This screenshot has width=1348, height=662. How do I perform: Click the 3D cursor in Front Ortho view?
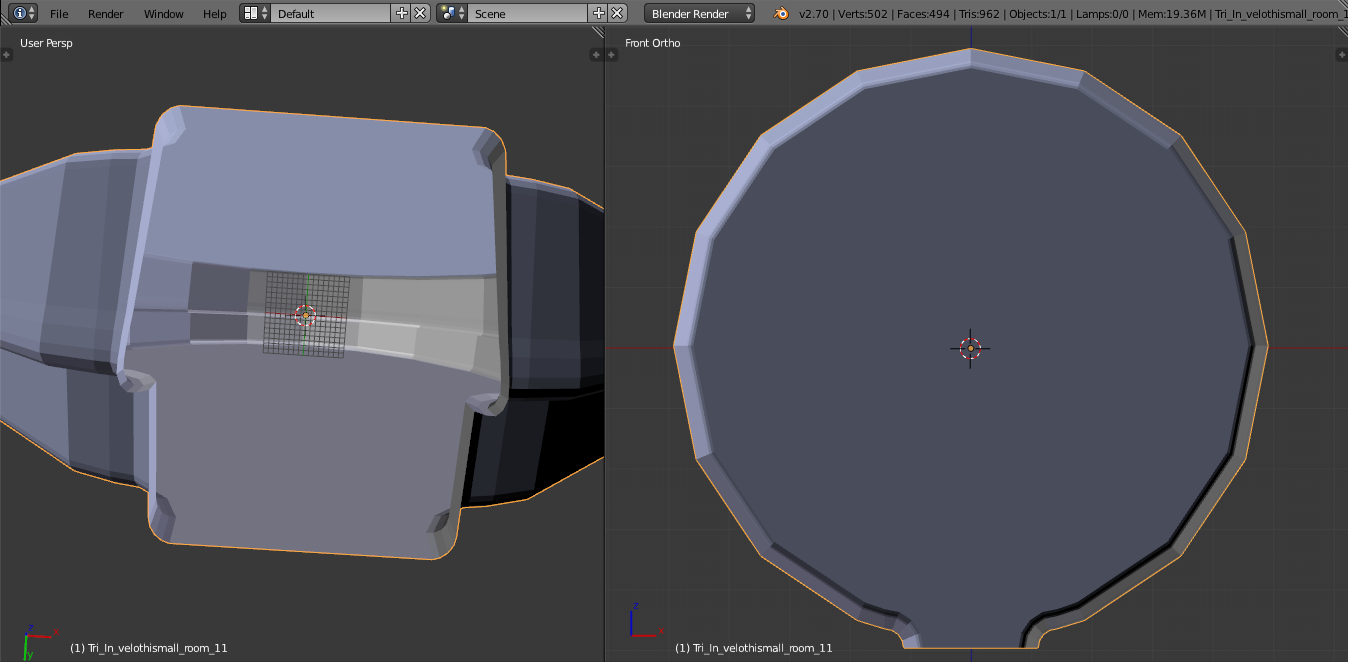970,348
